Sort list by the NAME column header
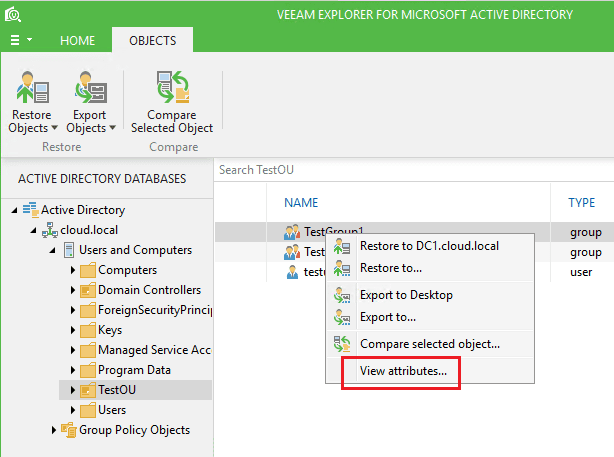 (x=301, y=203)
